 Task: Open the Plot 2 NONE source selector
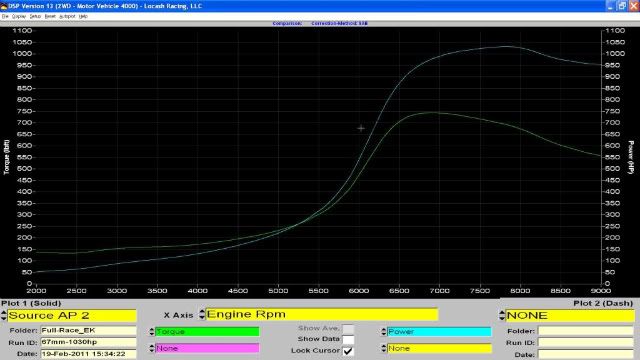[x=570, y=315]
